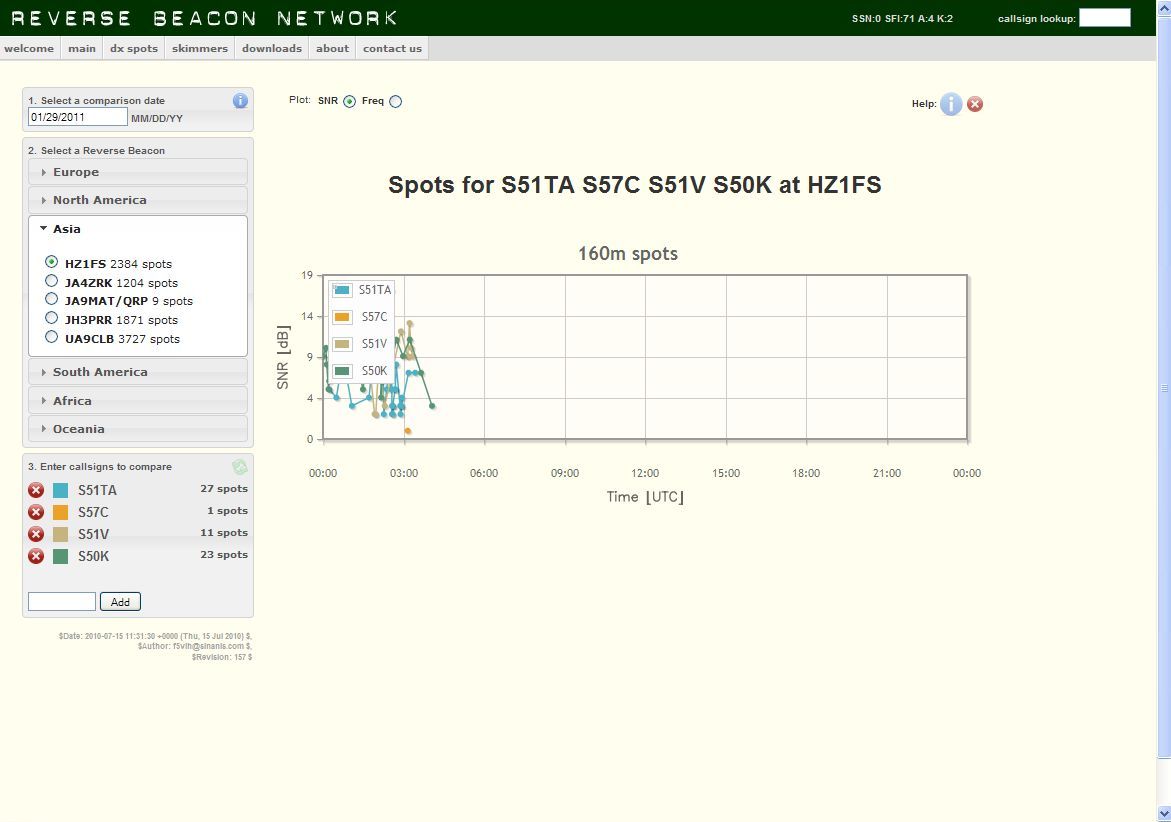Image resolution: width=1171 pixels, height=822 pixels.
Task: Remove S51TA with its red X icon
Action: tap(36, 490)
